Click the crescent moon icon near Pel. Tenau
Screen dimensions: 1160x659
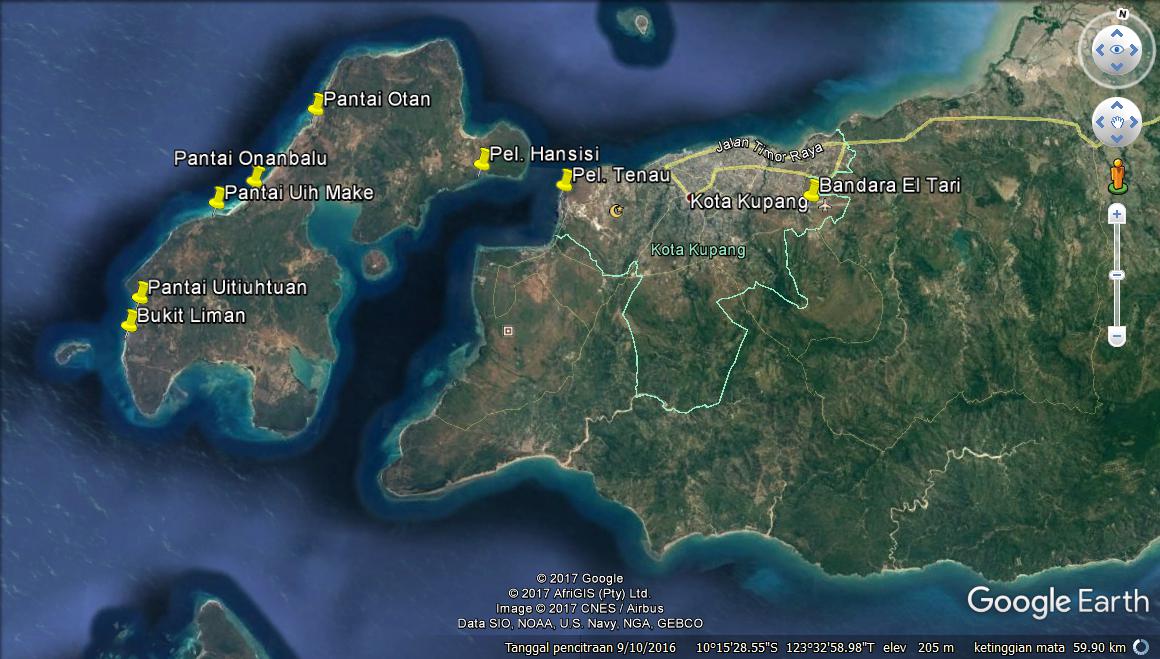pyautogui.click(x=617, y=211)
